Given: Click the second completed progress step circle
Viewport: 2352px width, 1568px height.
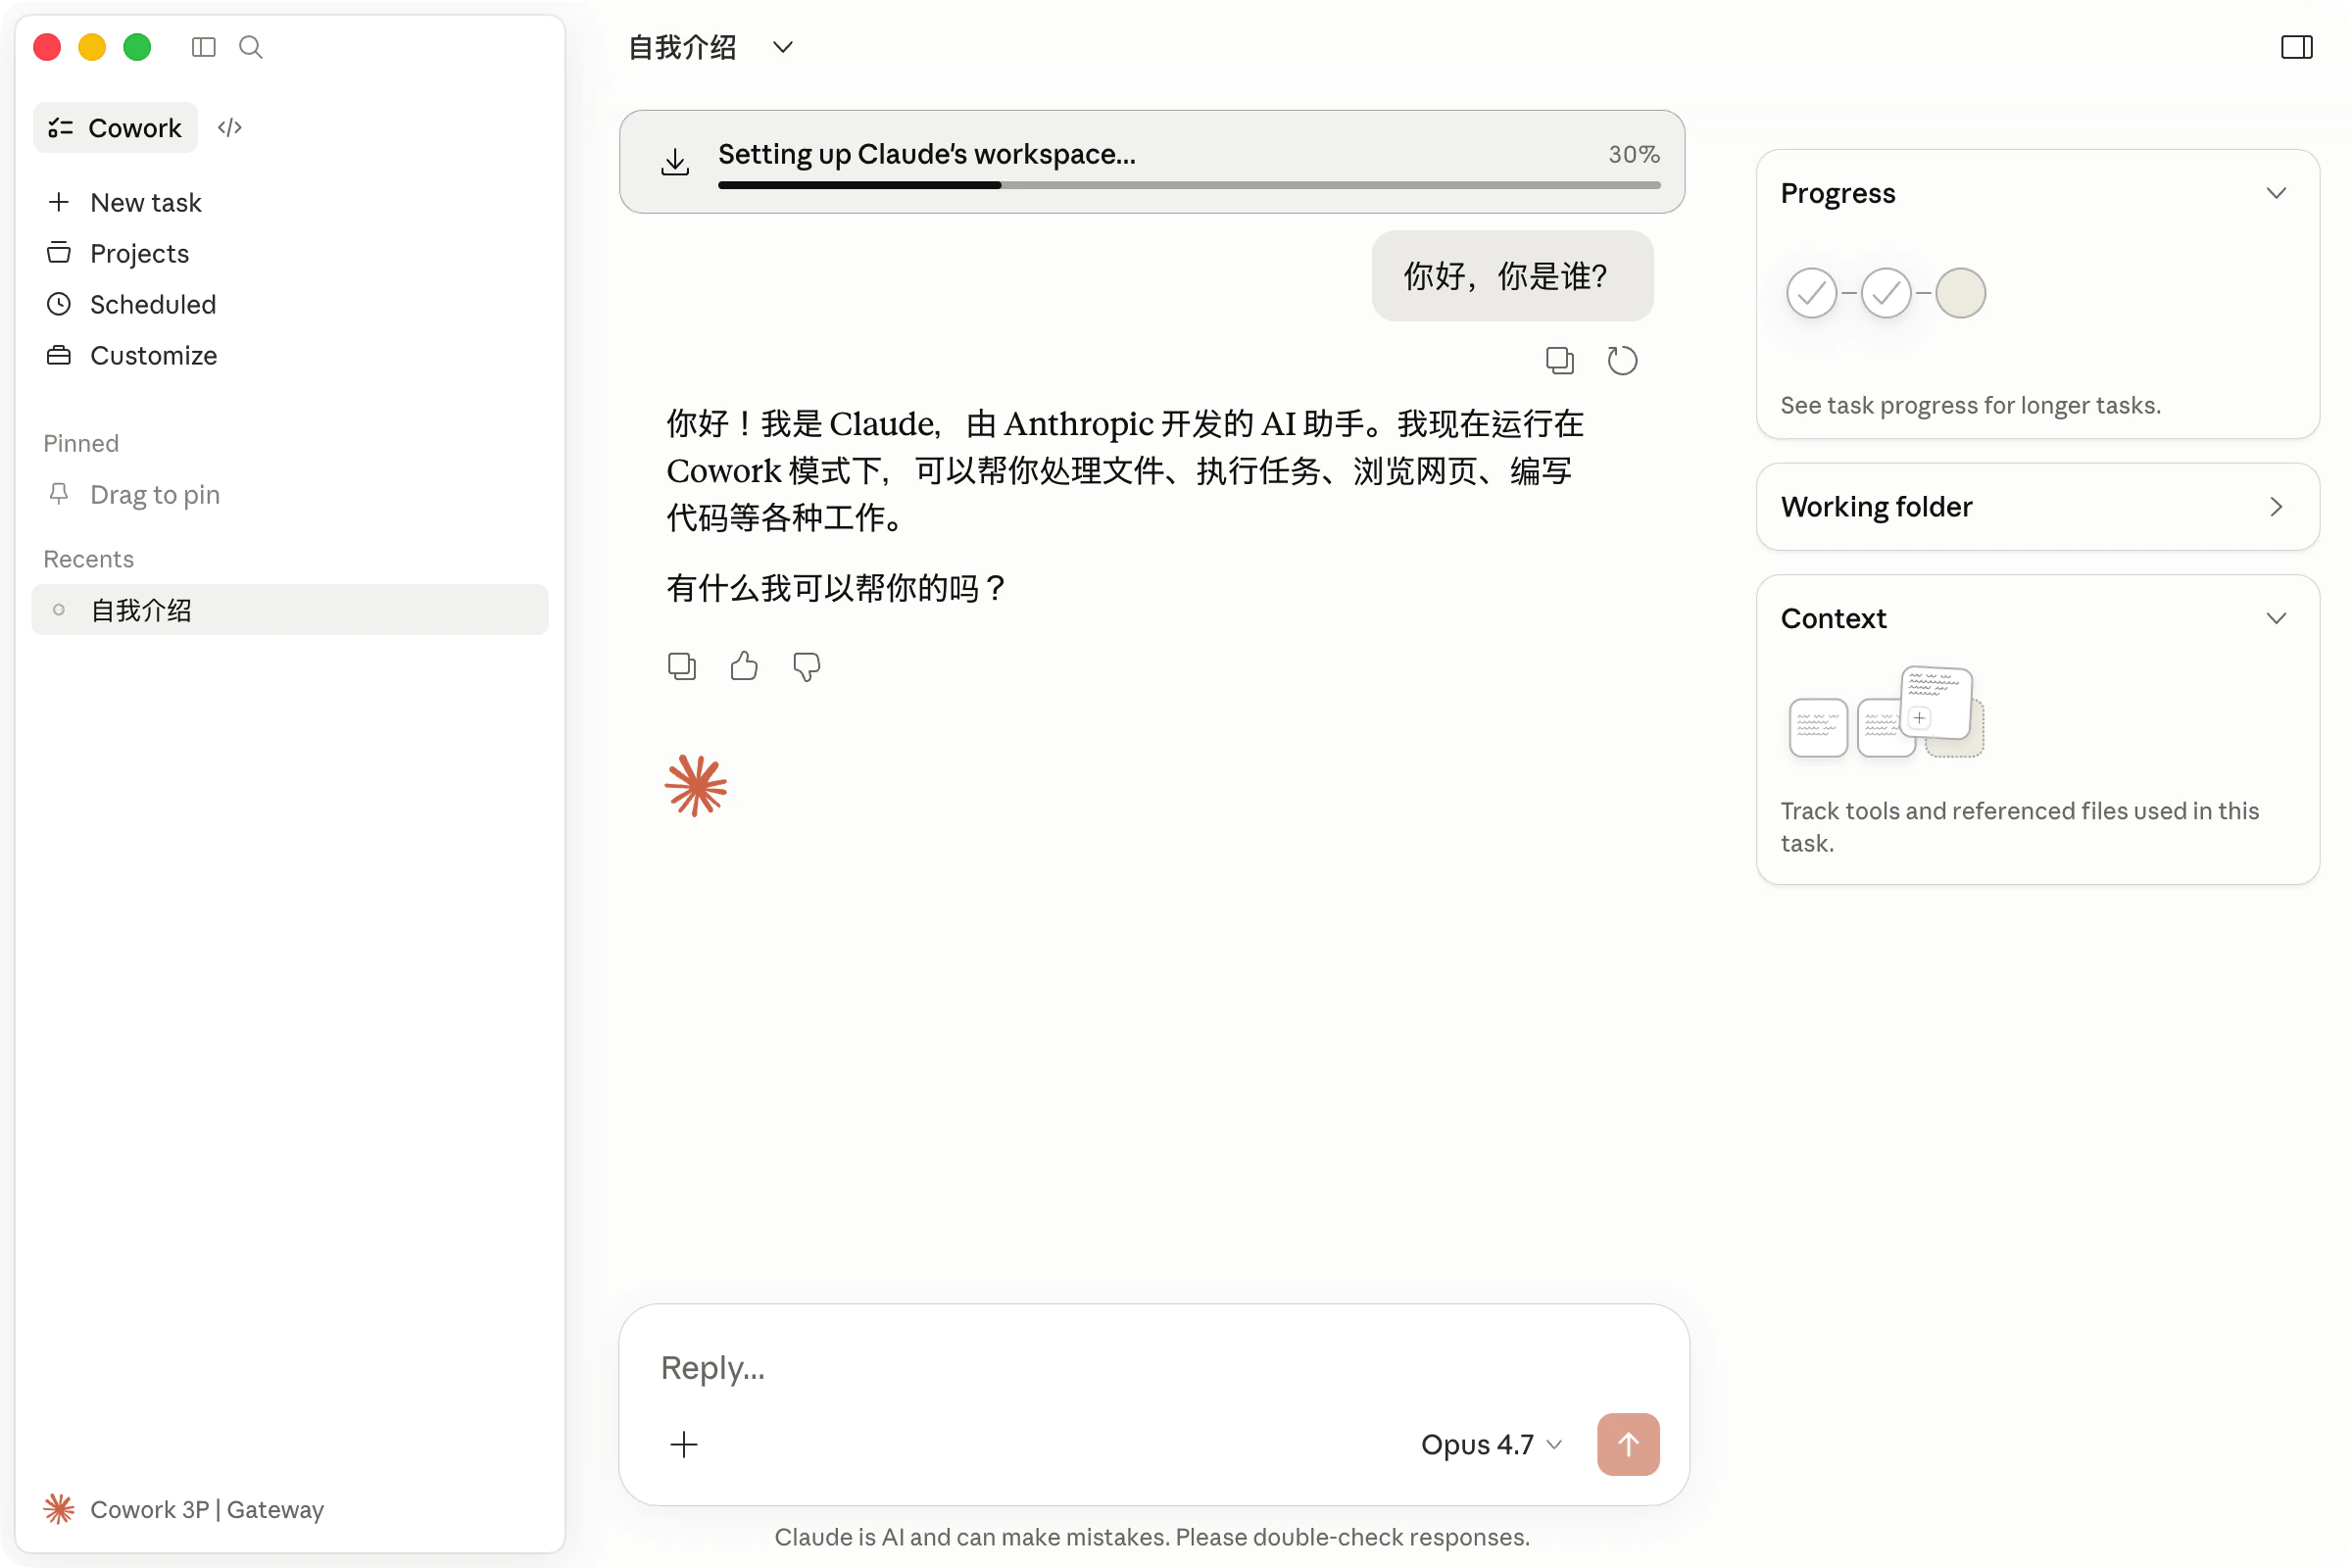Looking at the screenshot, I should pyautogui.click(x=1886, y=293).
